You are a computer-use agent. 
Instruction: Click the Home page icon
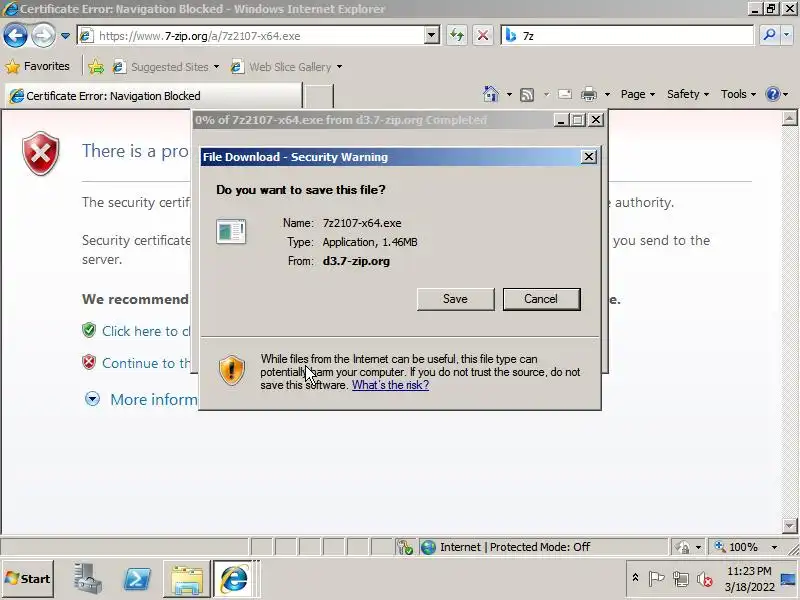[x=491, y=94]
